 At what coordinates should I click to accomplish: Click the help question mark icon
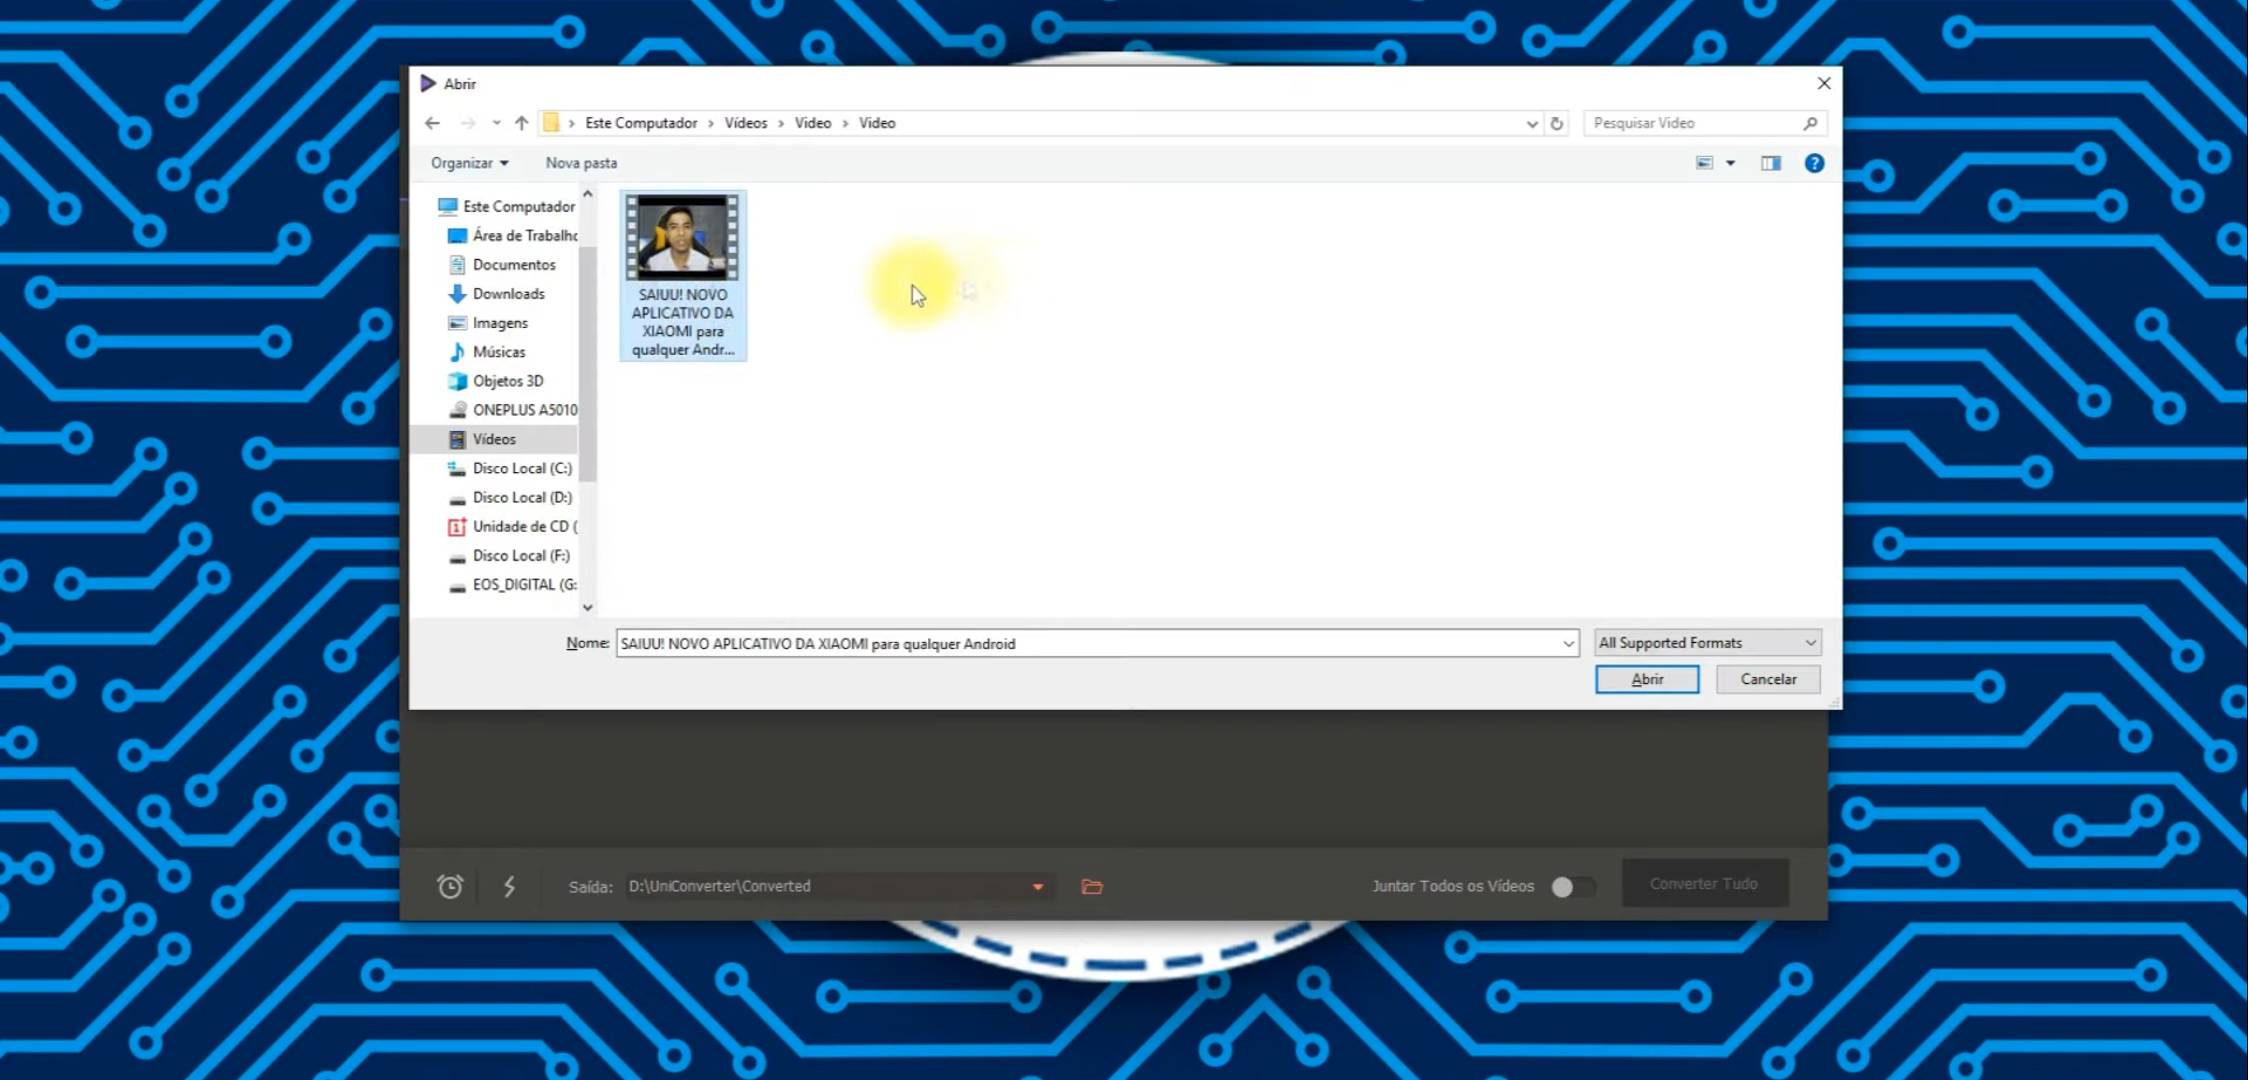(x=1813, y=163)
